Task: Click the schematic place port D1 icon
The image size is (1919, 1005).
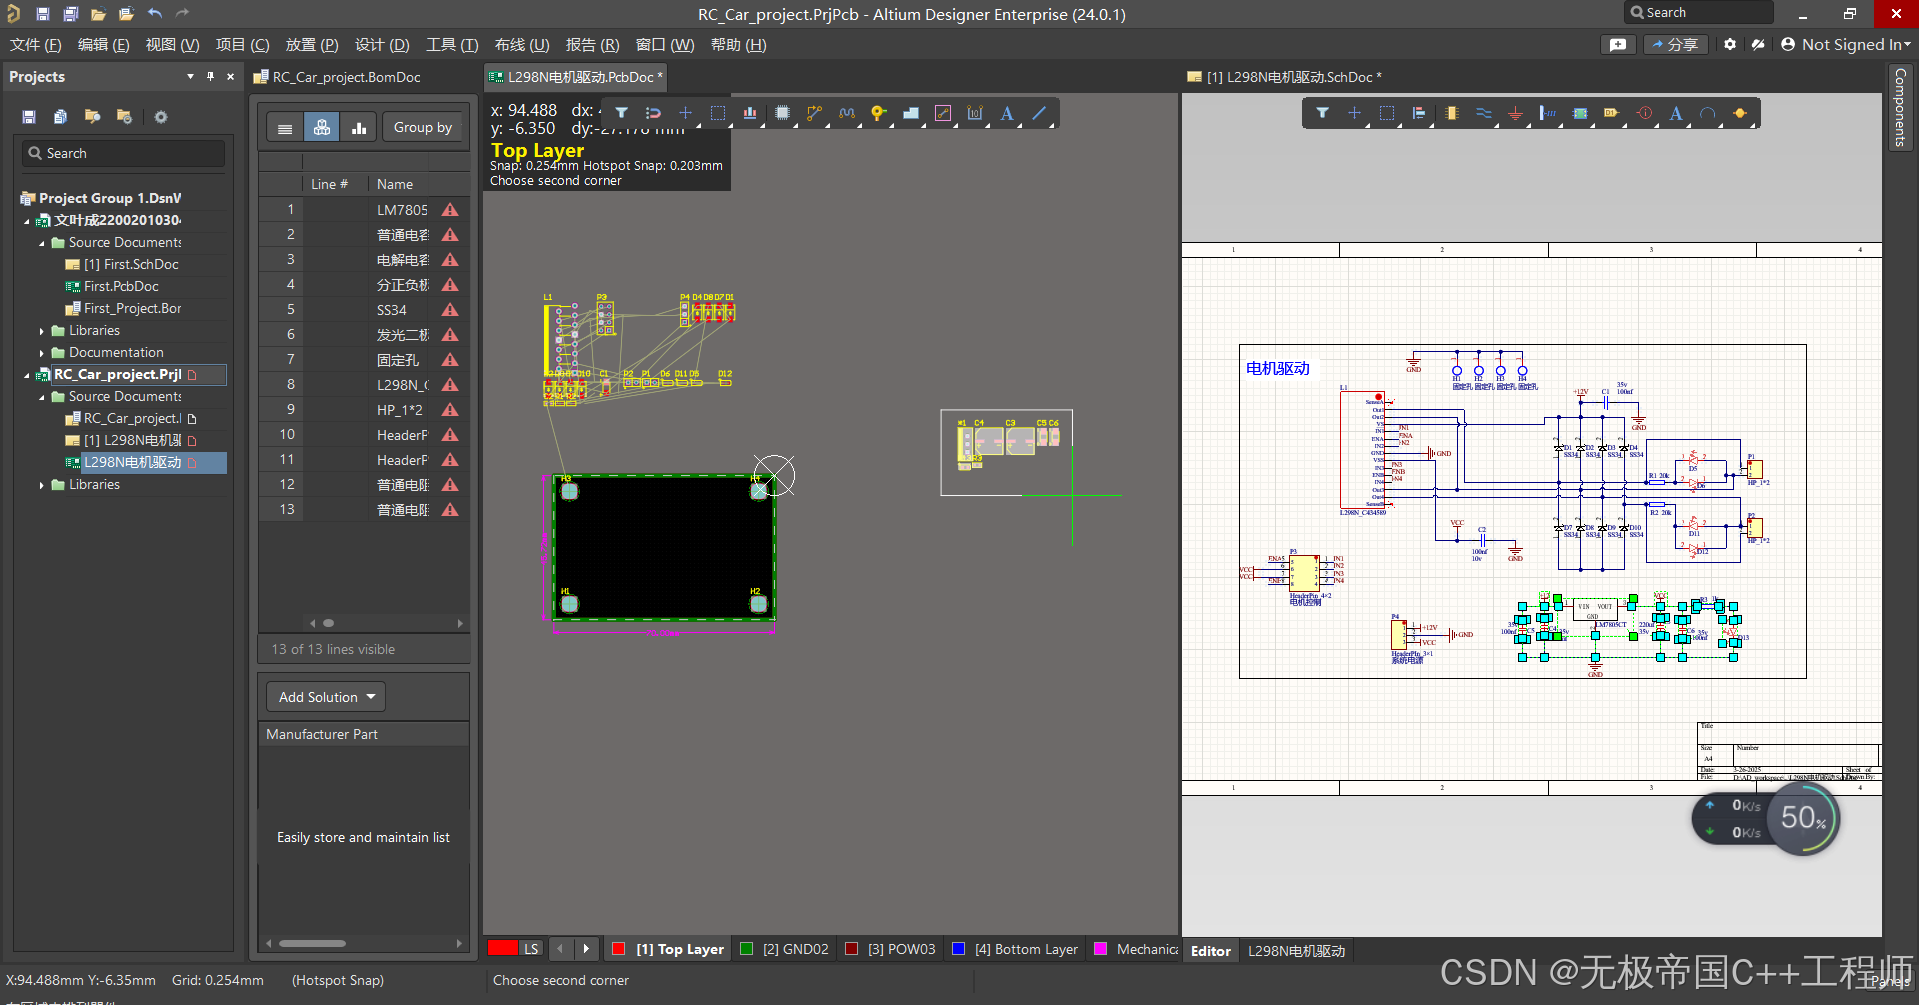Action: [1612, 113]
